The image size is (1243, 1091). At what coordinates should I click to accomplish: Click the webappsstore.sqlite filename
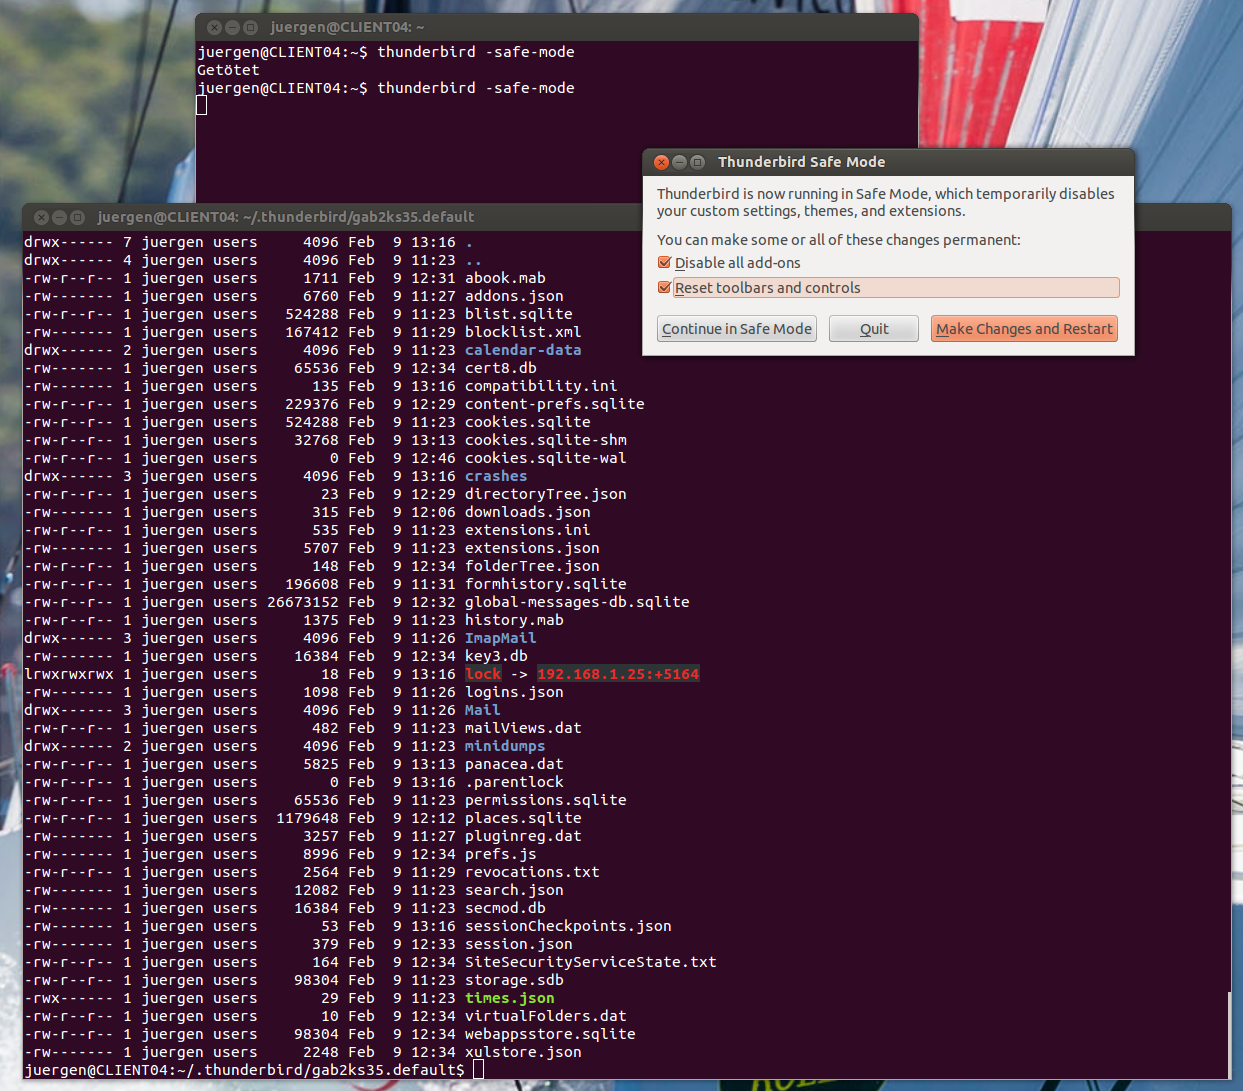pyautogui.click(x=550, y=1034)
